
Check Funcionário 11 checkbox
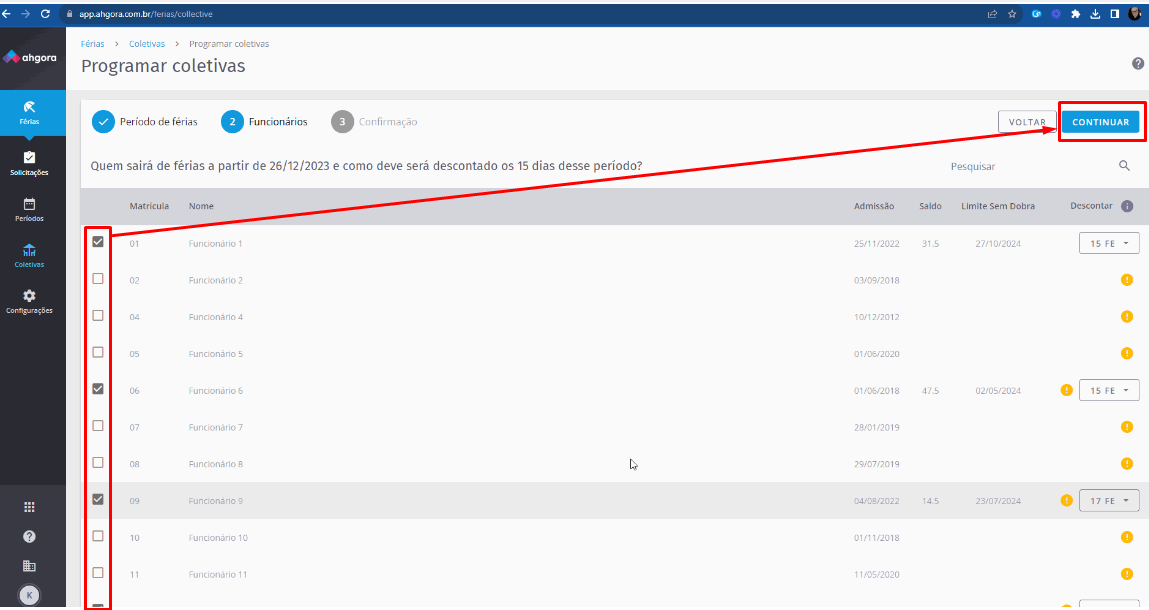tap(98, 573)
